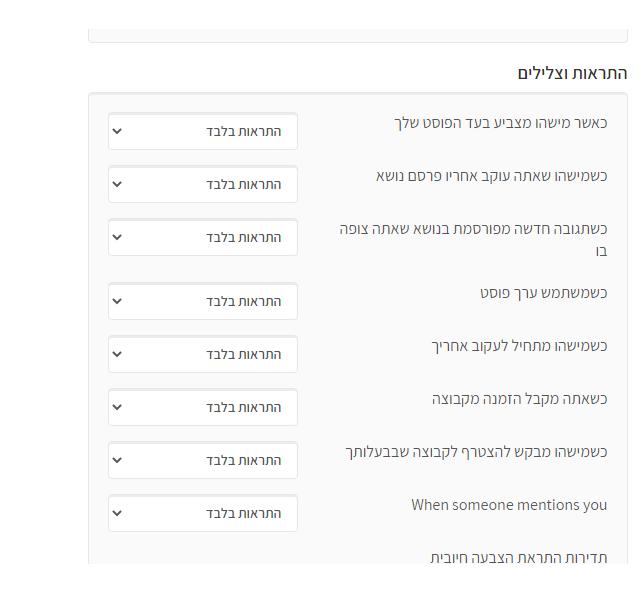644x596 pixels.
Task: Open dropdown for 'כשמישהו שאתה עוקב אחריו פרסם נושא'
Action: (x=203, y=184)
